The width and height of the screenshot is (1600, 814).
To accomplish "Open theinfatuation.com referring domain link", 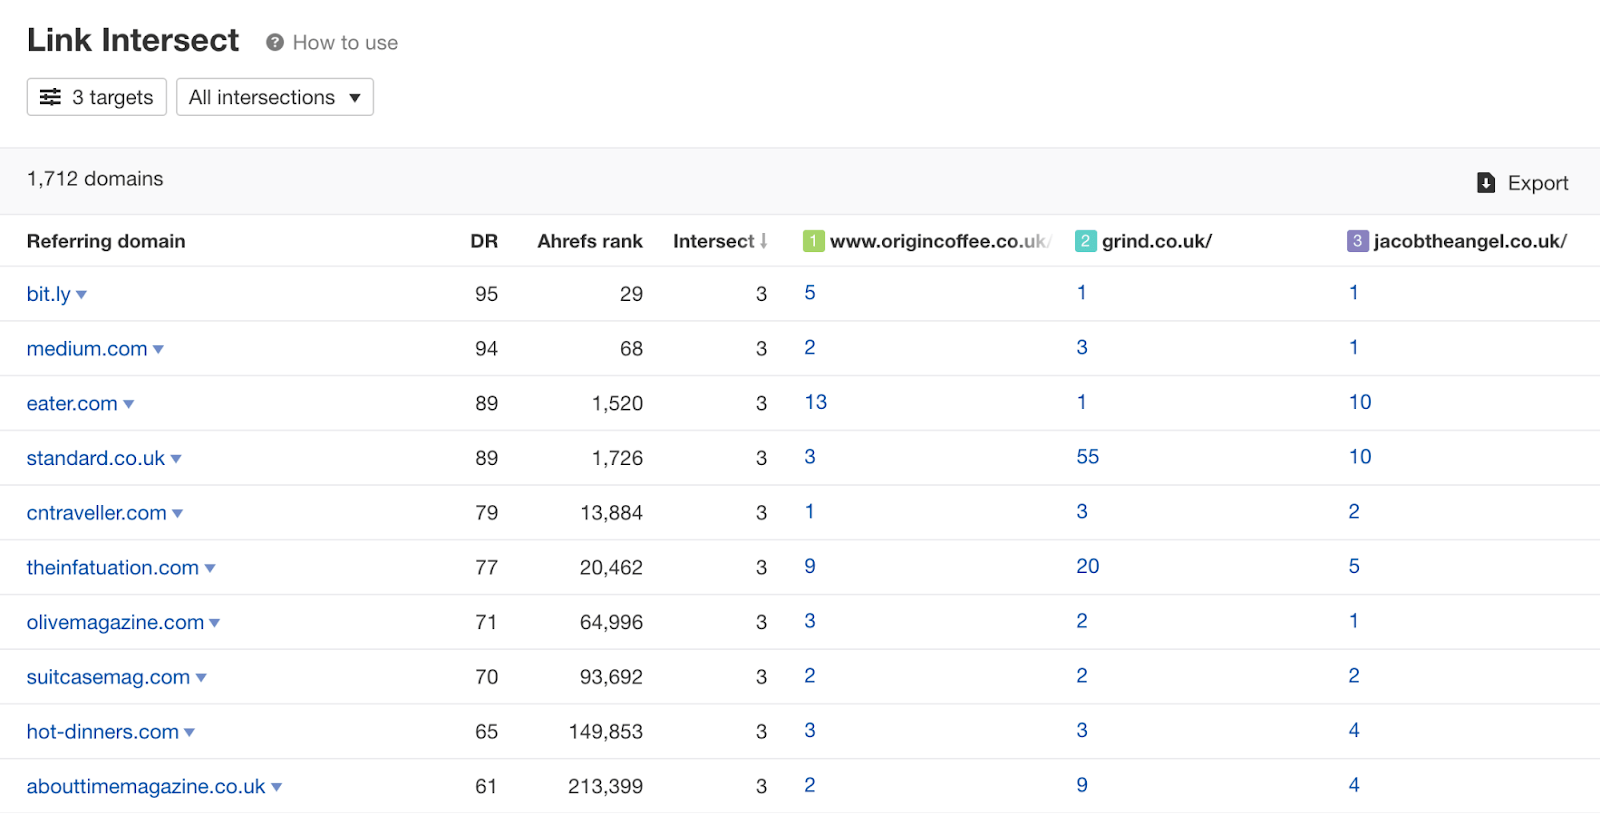I will 112,568.
